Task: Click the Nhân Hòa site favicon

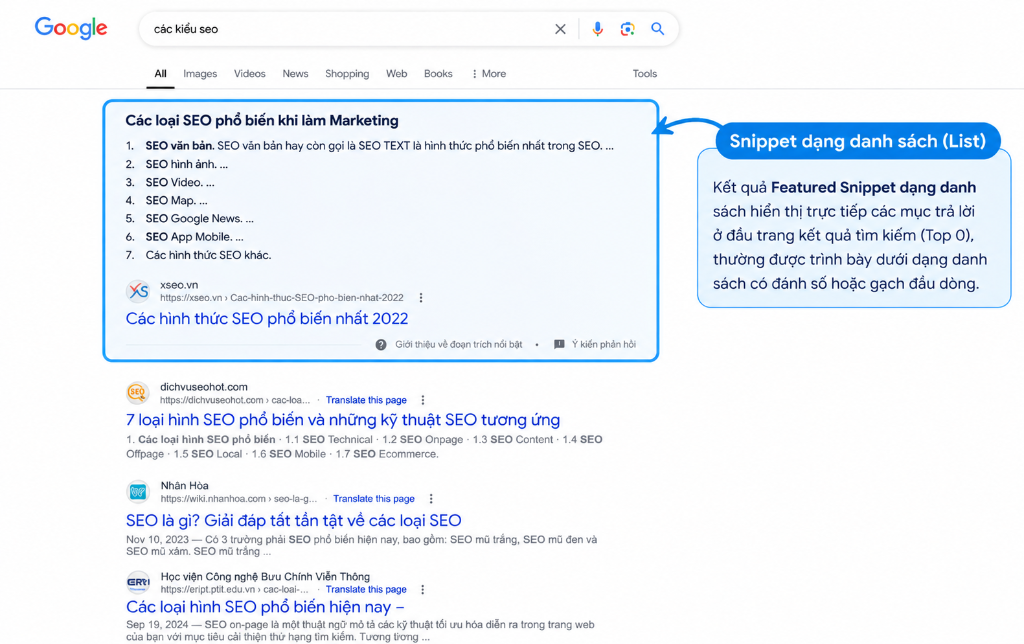Action: point(138,492)
